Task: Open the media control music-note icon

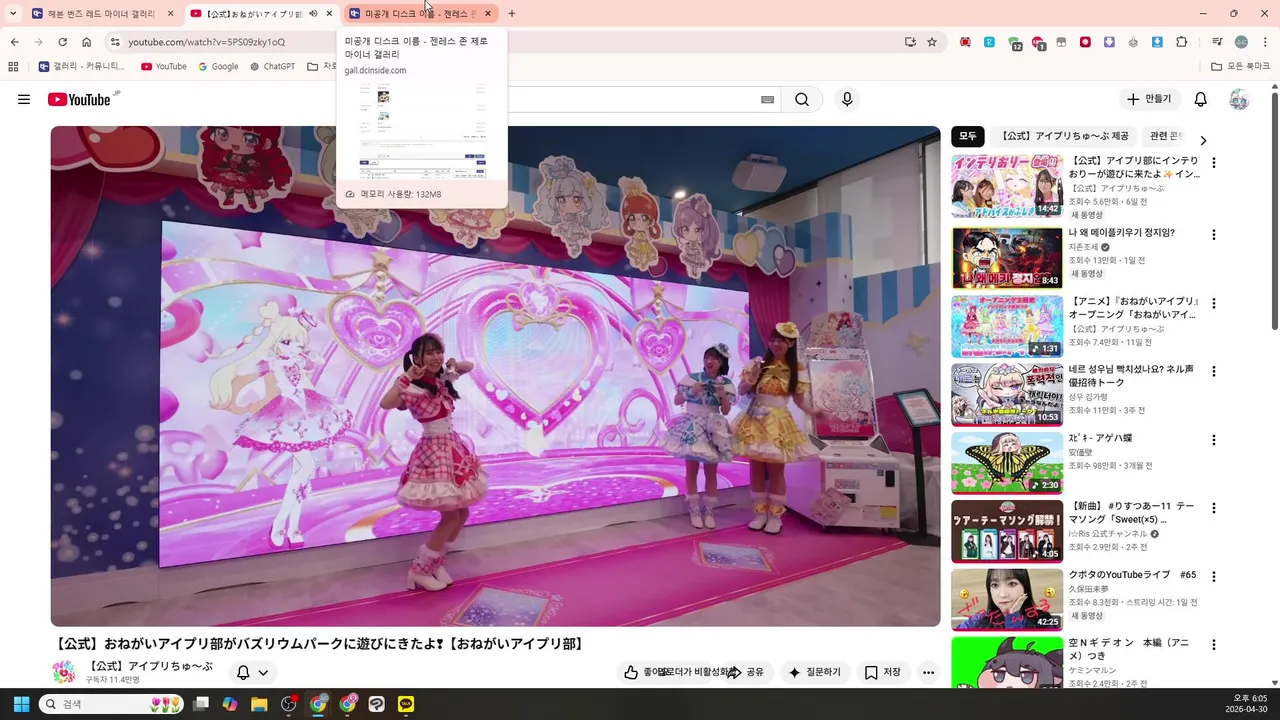Action: pyautogui.click(x=1217, y=42)
